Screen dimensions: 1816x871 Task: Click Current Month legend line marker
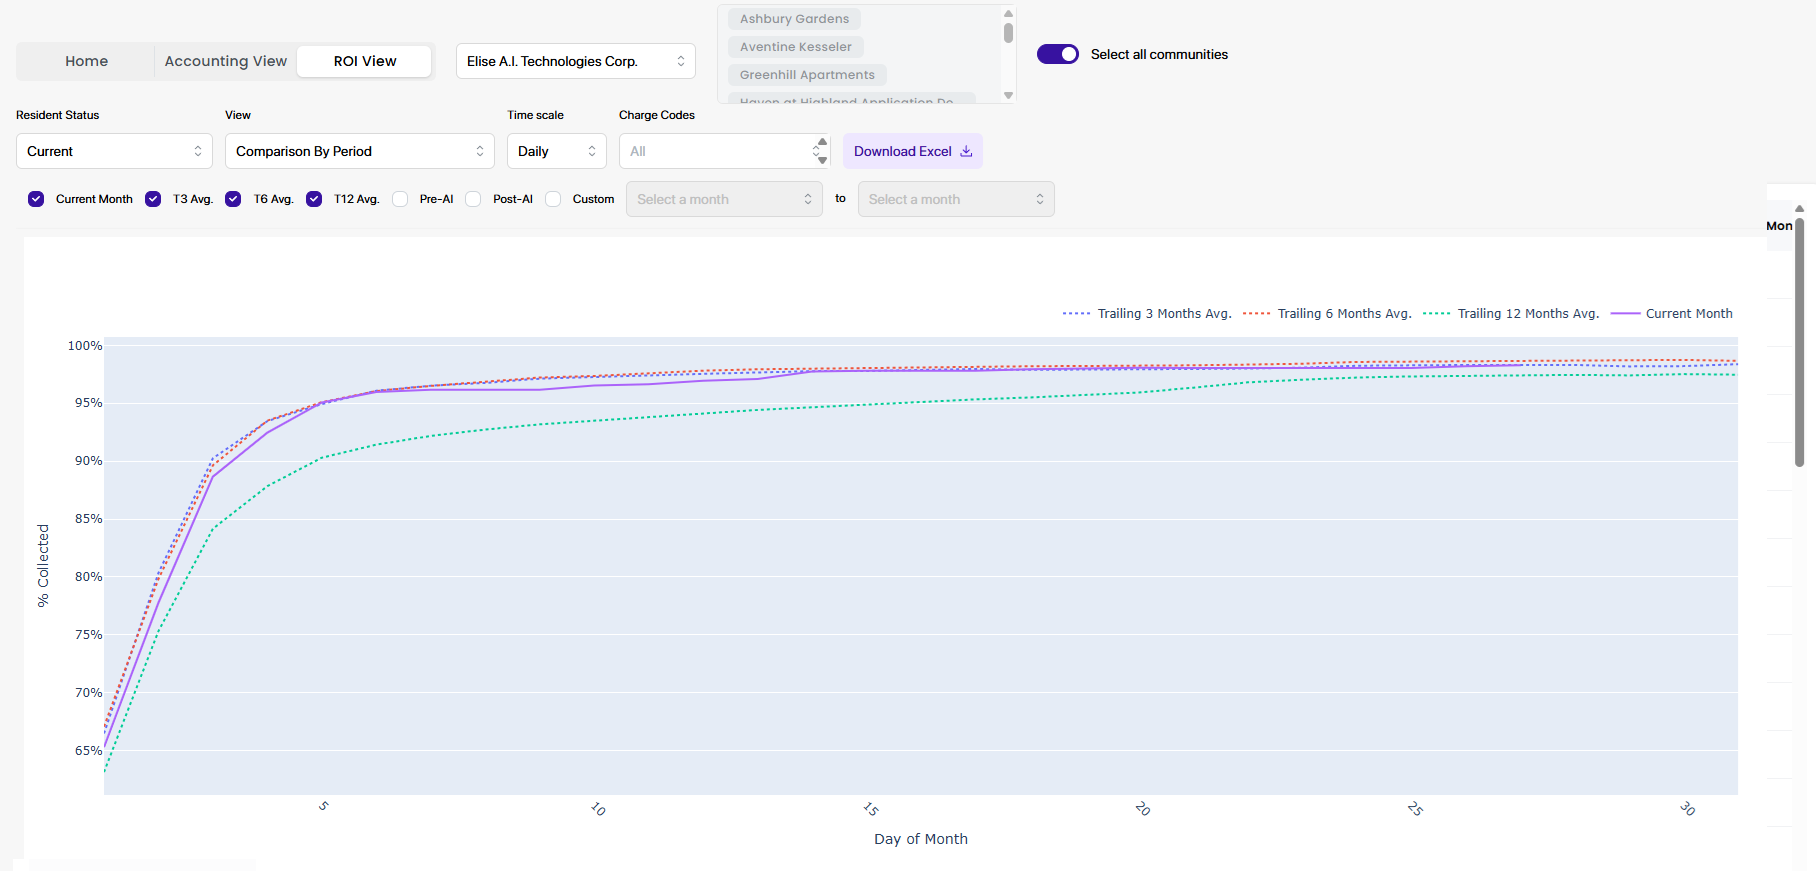click(x=1625, y=314)
